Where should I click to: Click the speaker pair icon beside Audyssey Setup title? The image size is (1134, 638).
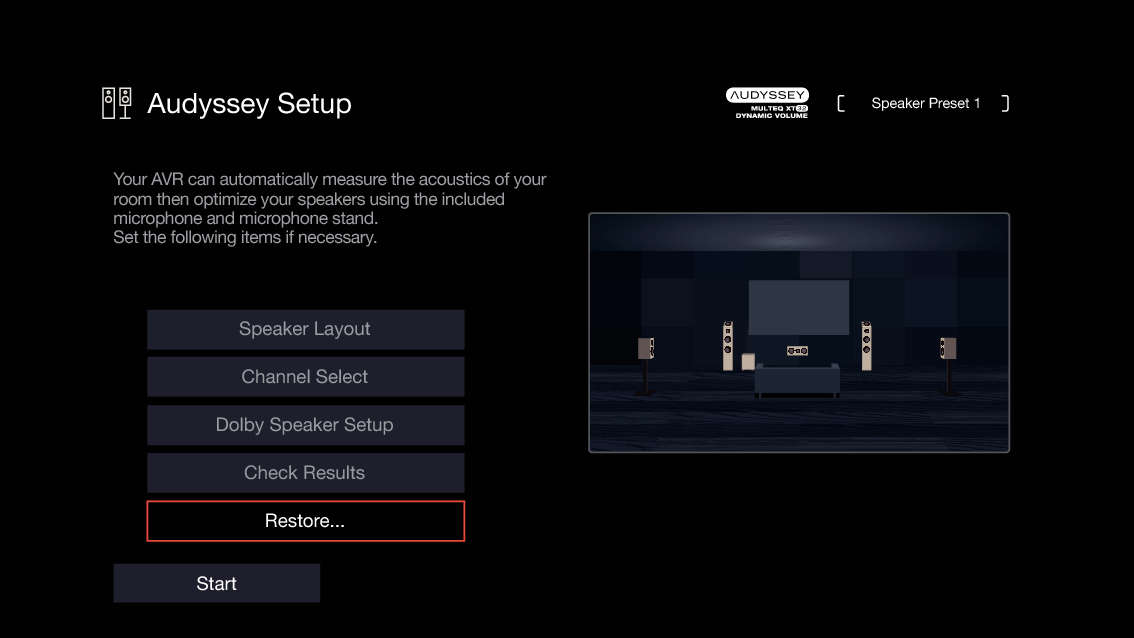point(115,102)
